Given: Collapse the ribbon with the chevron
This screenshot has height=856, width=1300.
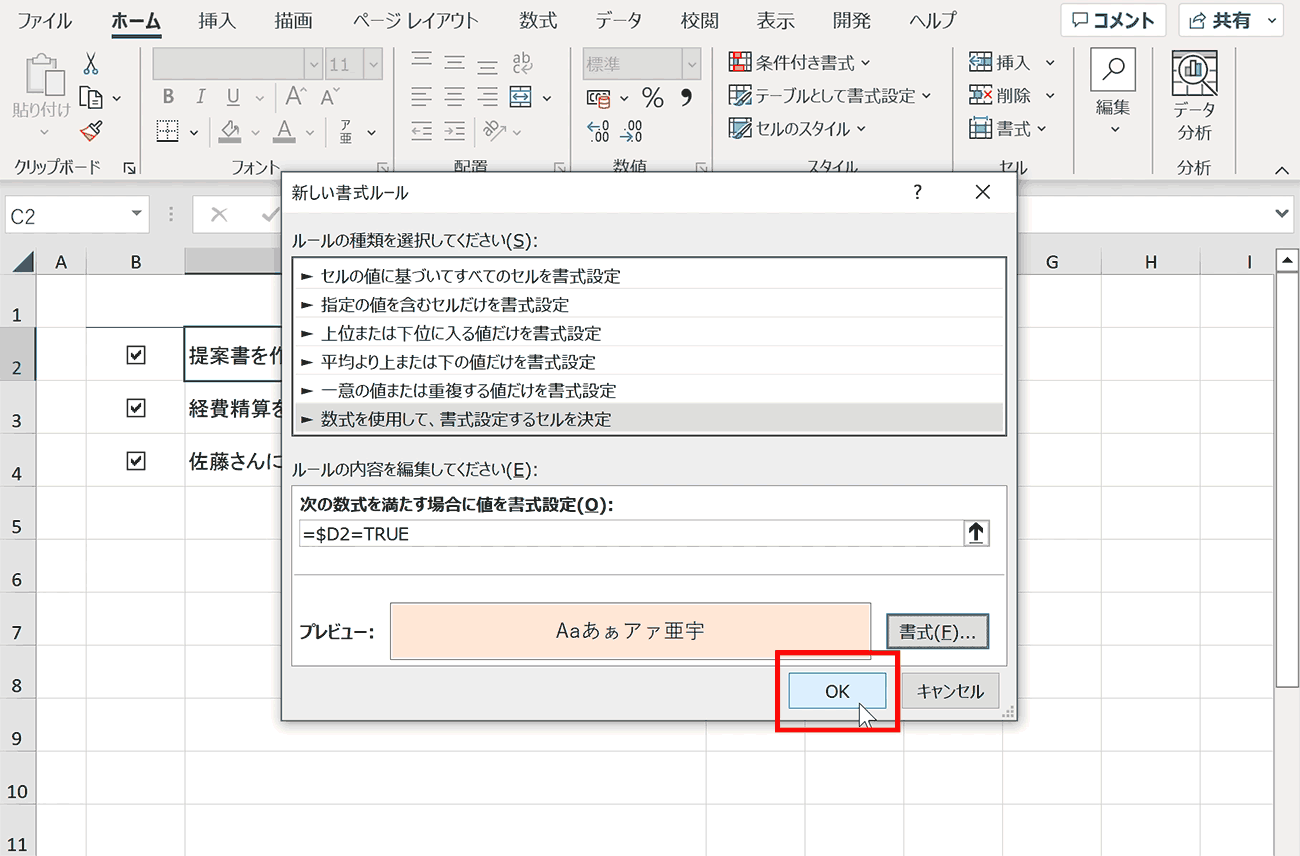Looking at the screenshot, I should (1282, 171).
